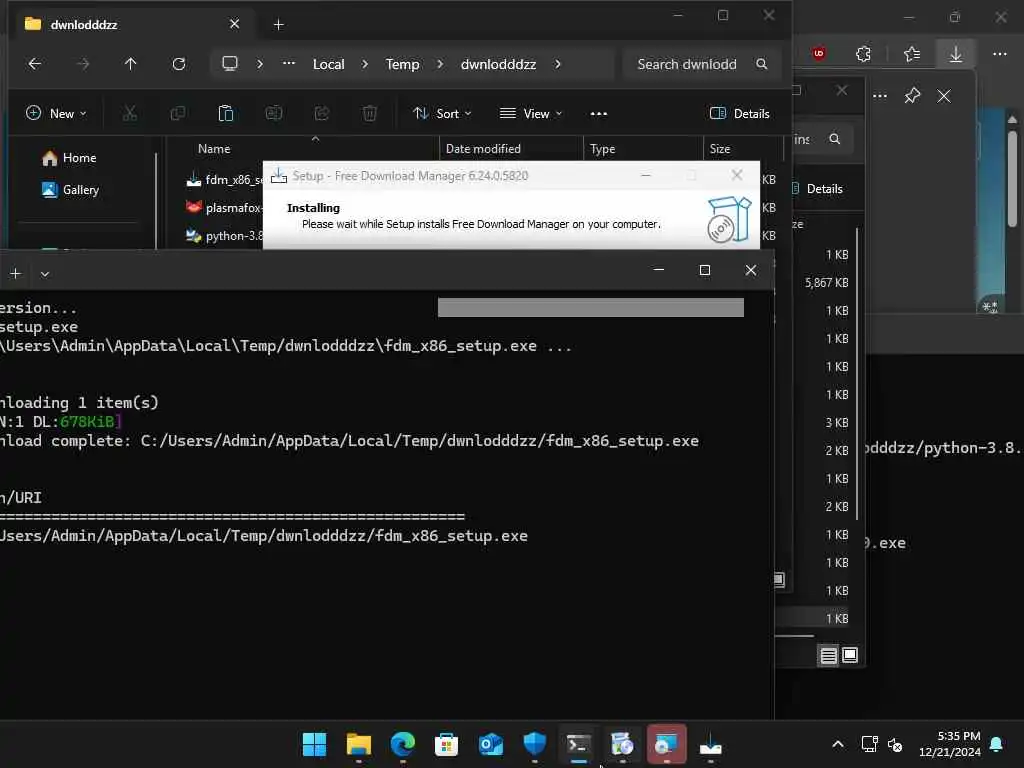Add a new File Explorer tab
This screenshot has width=1024, height=768.
click(278, 25)
